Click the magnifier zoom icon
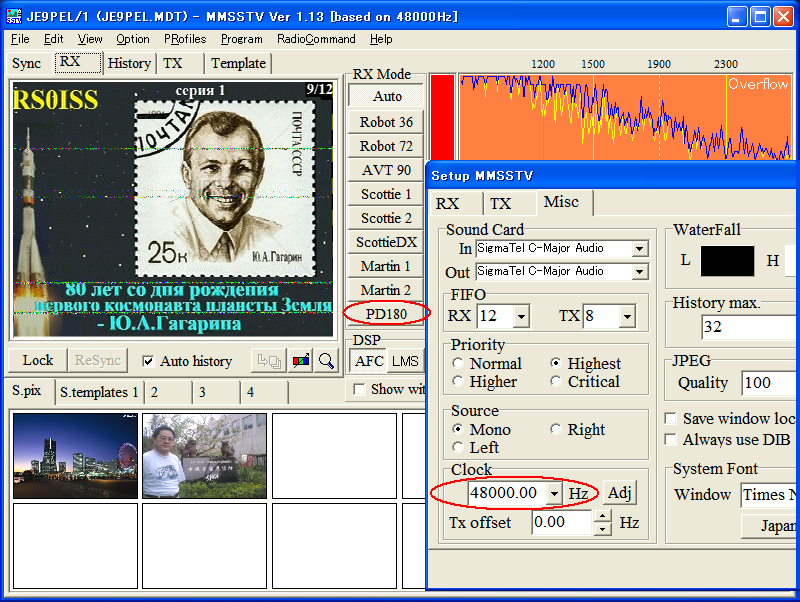Viewport: 800px width, 602px height. tap(326, 361)
